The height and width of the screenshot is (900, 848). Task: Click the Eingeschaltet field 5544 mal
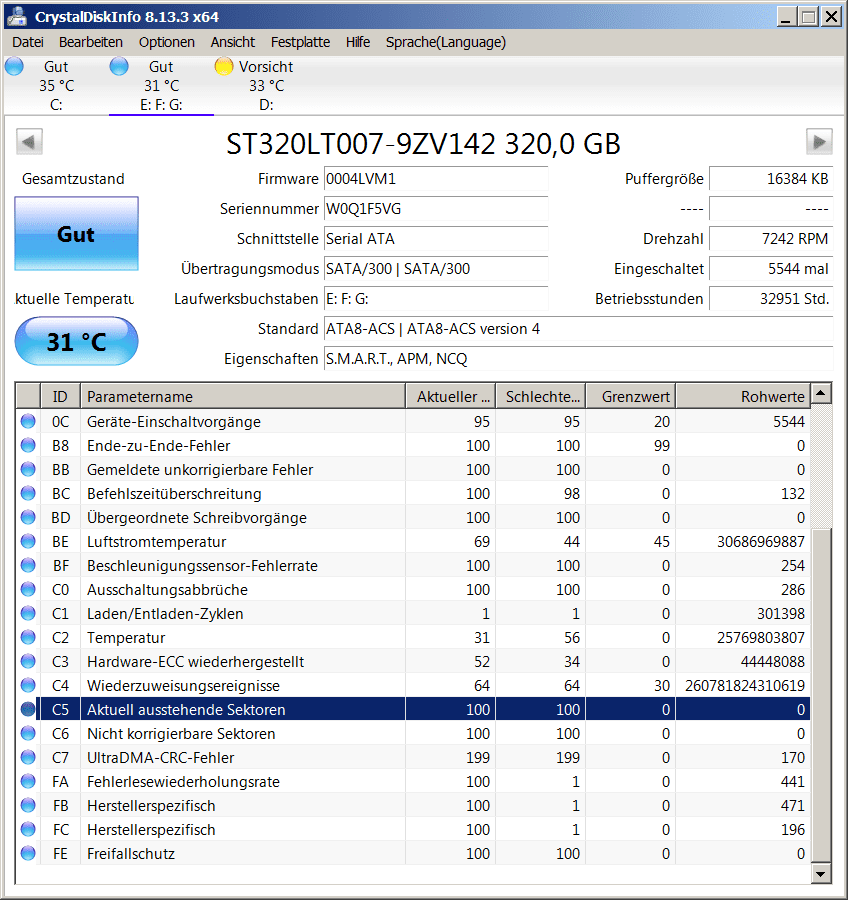pos(771,269)
